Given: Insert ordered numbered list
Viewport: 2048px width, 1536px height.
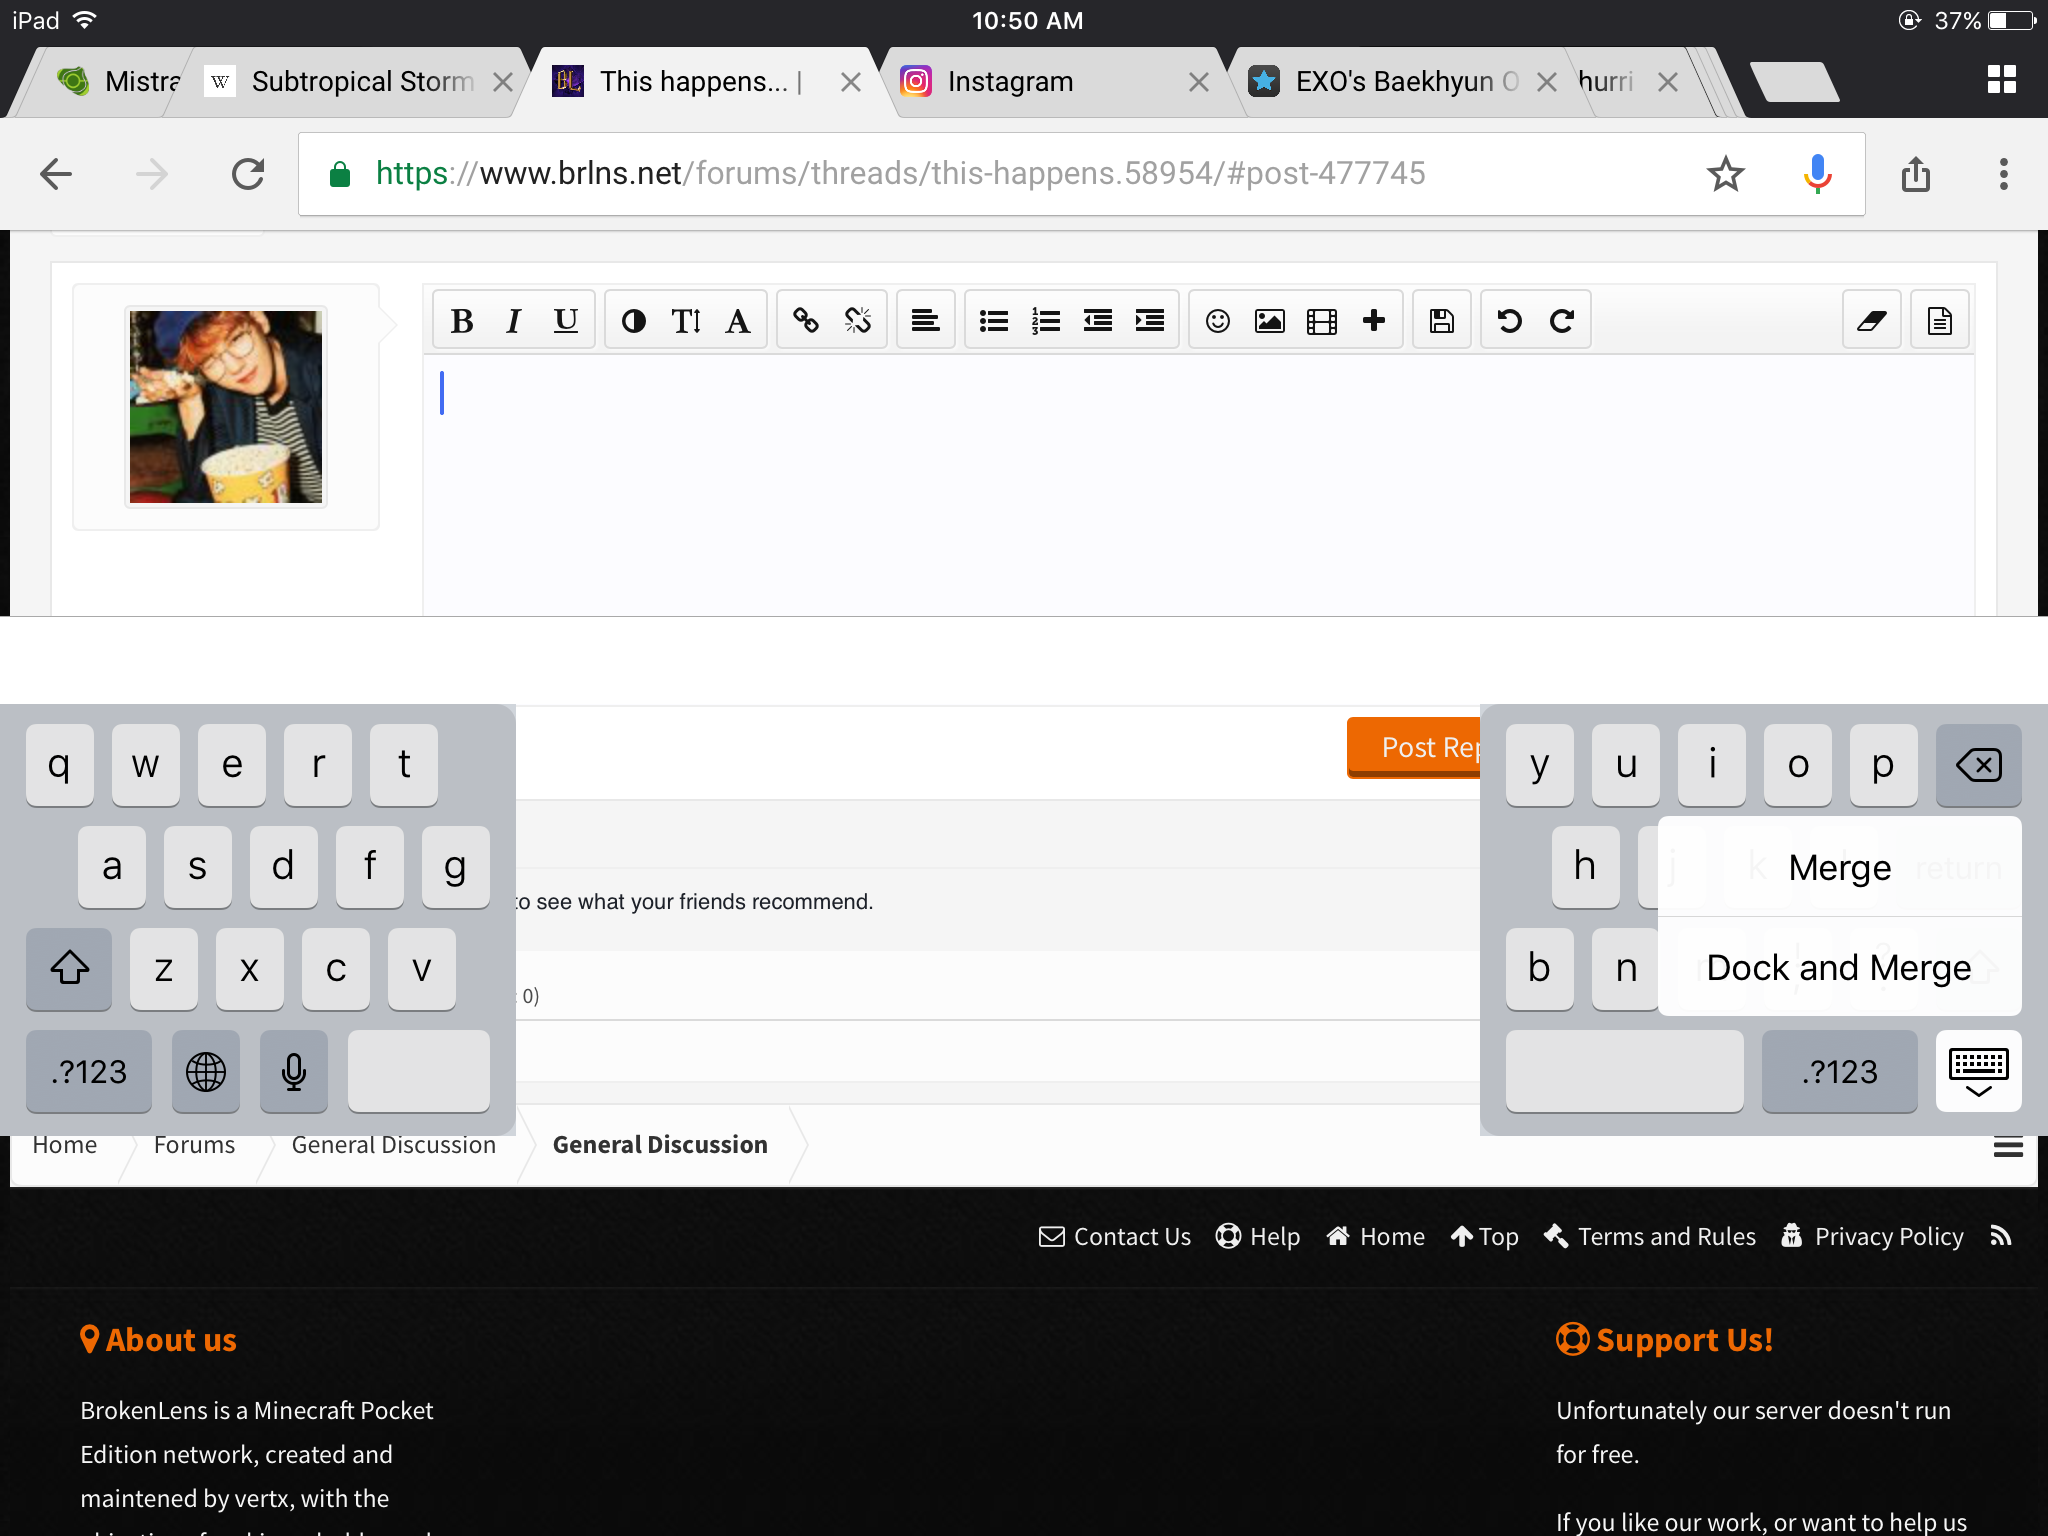Looking at the screenshot, I should coord(1046,321).
